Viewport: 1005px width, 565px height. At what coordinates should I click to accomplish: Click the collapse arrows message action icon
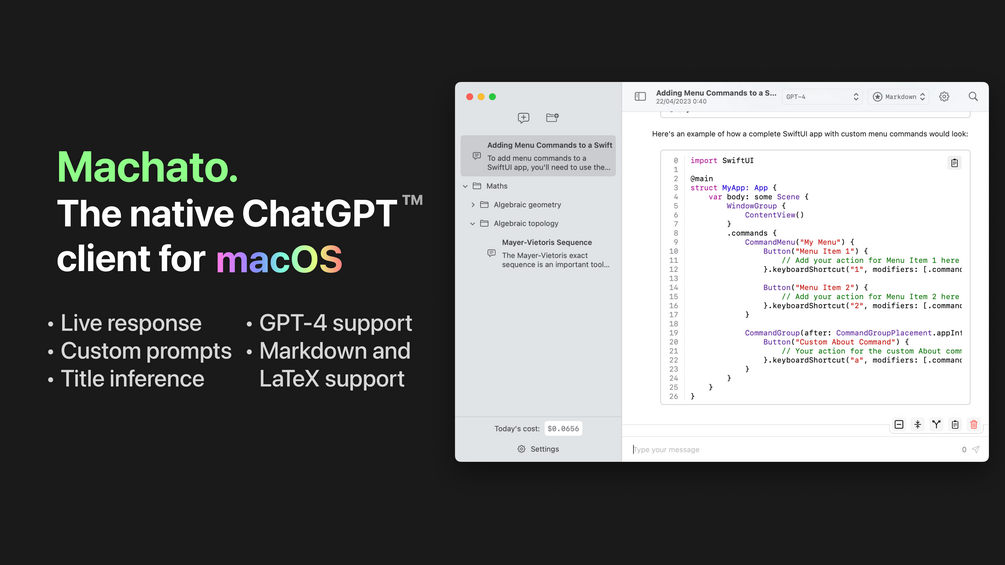918,425
